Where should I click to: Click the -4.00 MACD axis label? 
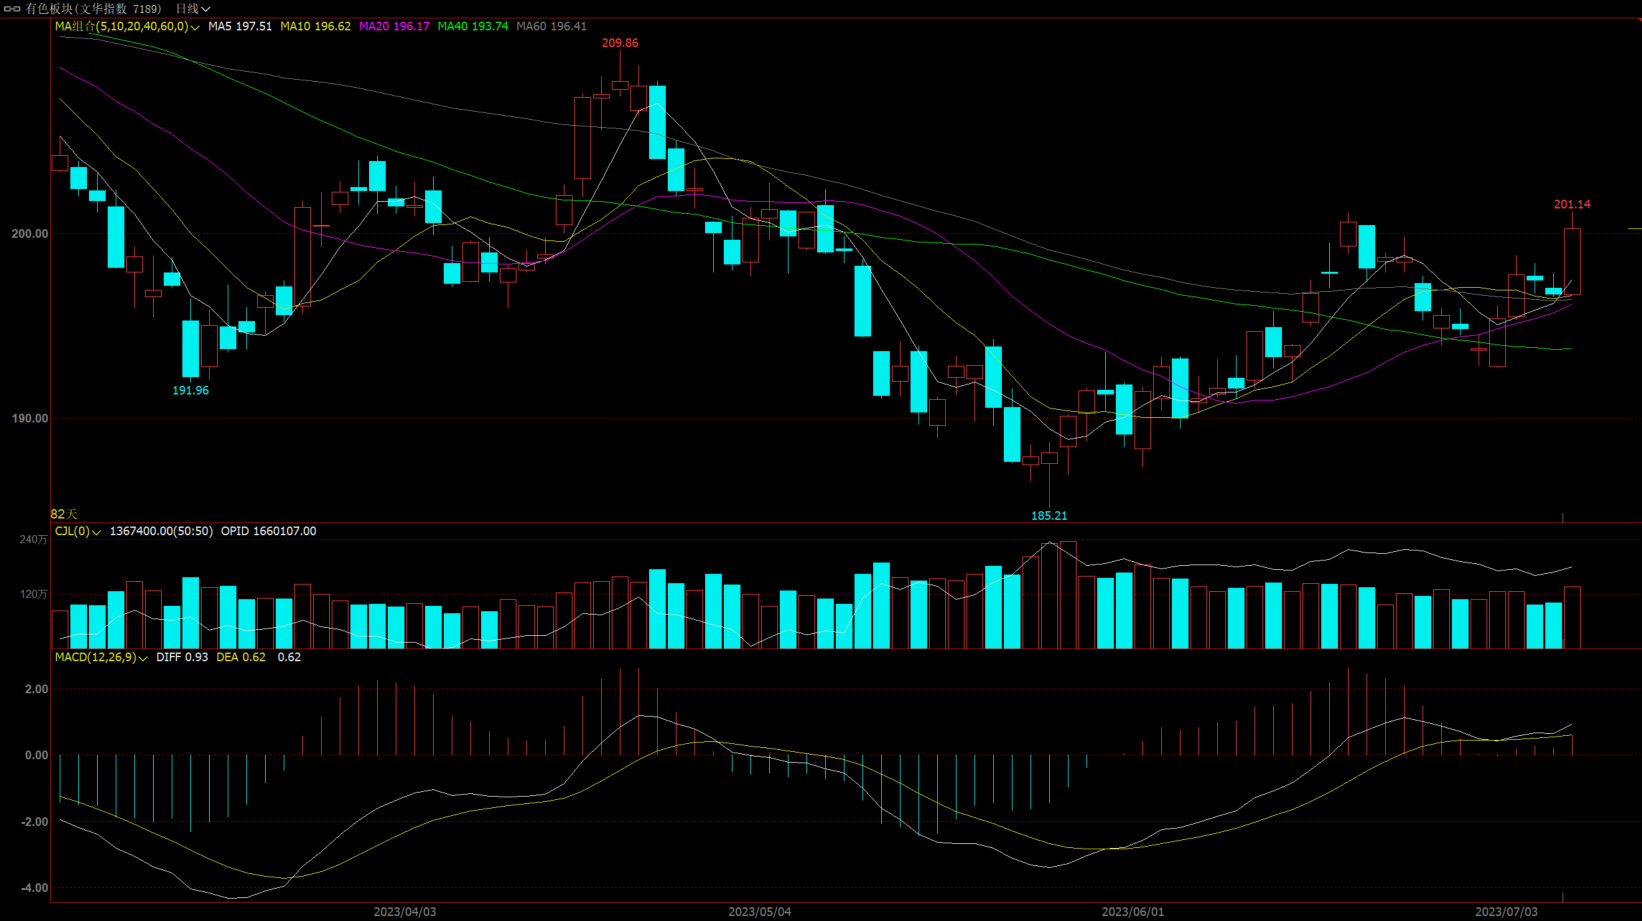[x=33, y=888]
